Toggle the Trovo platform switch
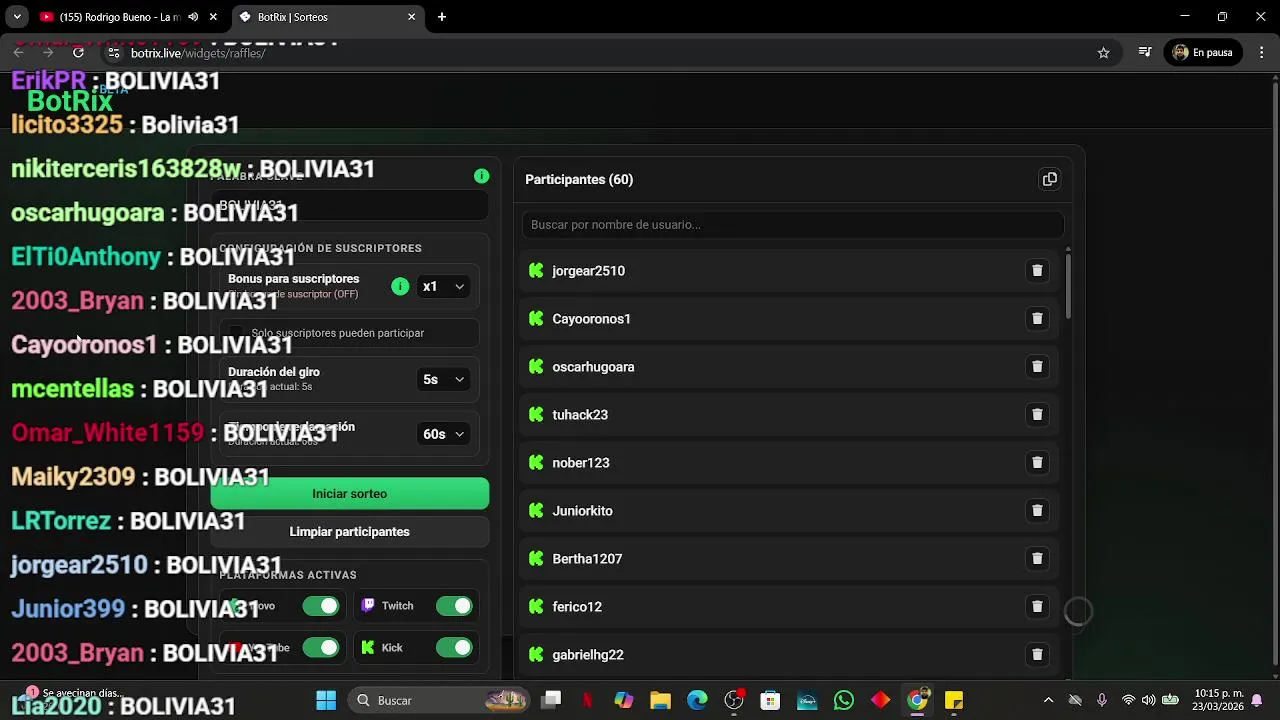 [x=321, y=606]
